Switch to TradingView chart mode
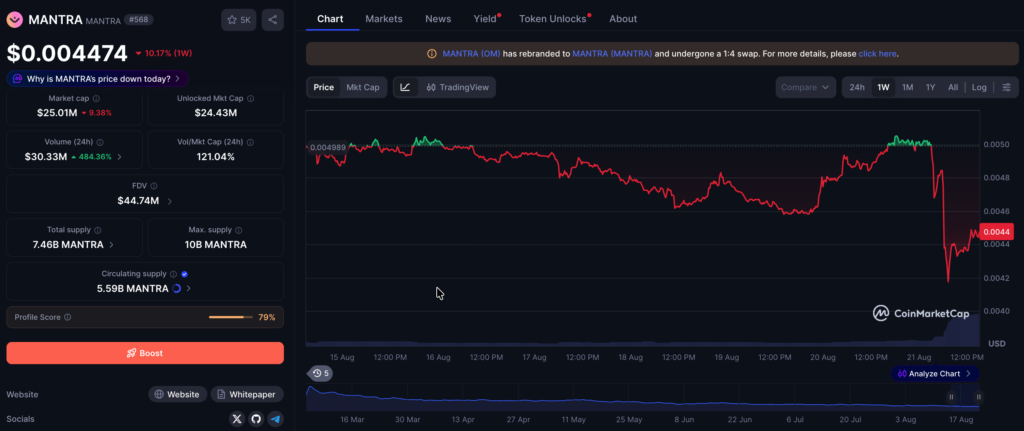Screen dimensions: 1024x431 coord(458,88)
